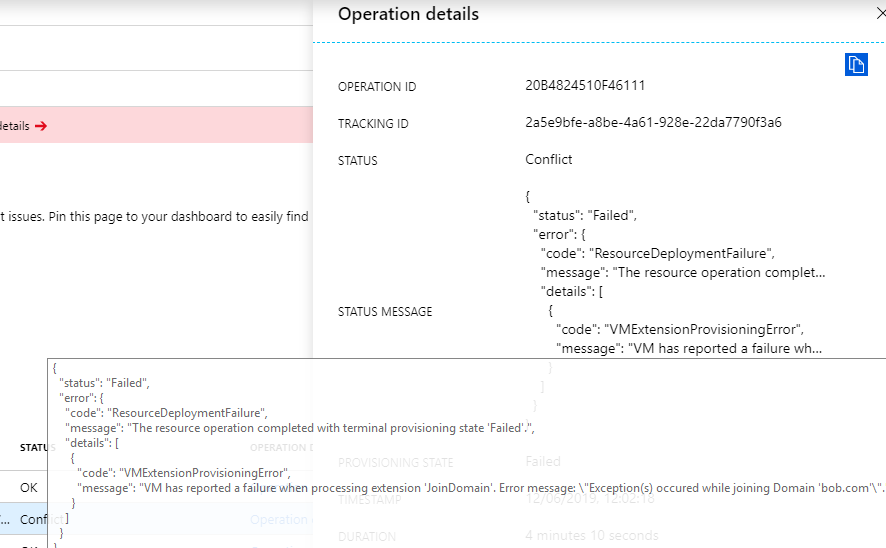The height and width of the screenshot is (548, 886).
Task: Click the STATUS label in Operation details
Action: click(358, 161)
